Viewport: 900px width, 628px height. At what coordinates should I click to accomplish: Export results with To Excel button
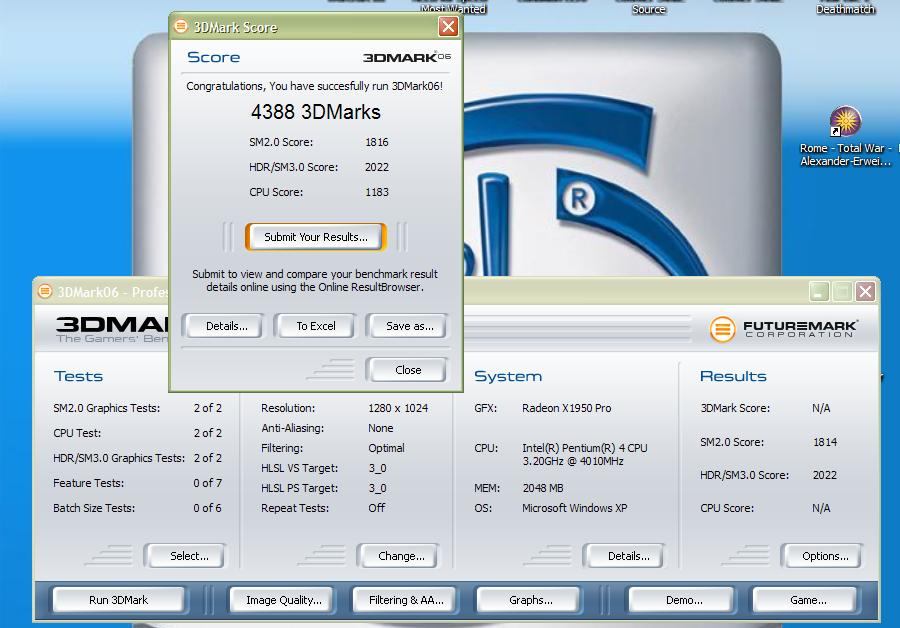click(x=316, y=326)
